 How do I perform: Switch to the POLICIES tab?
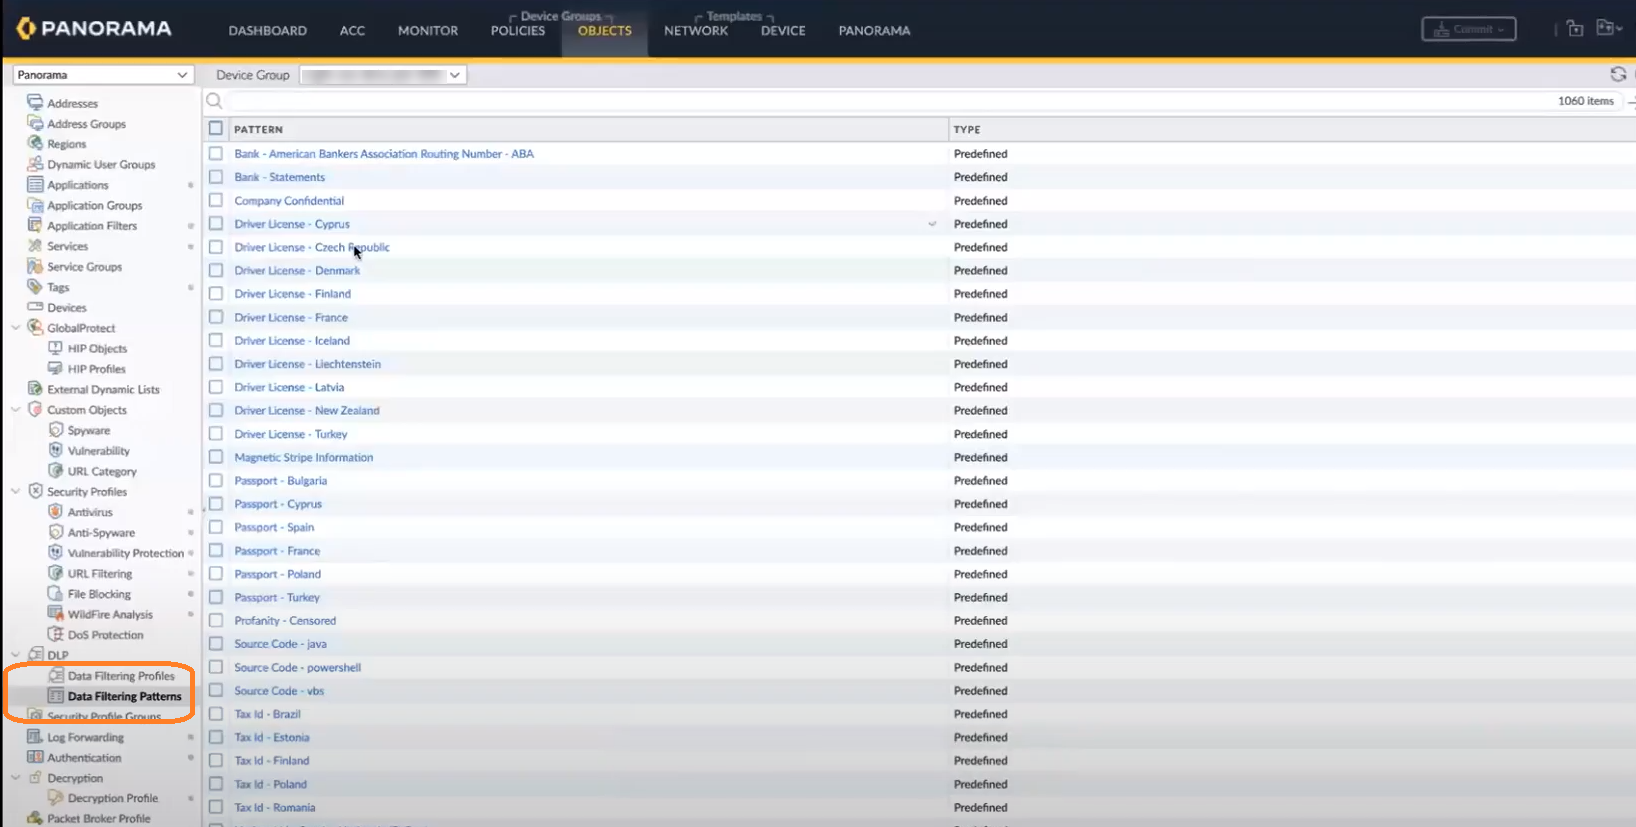pos(518,31)
